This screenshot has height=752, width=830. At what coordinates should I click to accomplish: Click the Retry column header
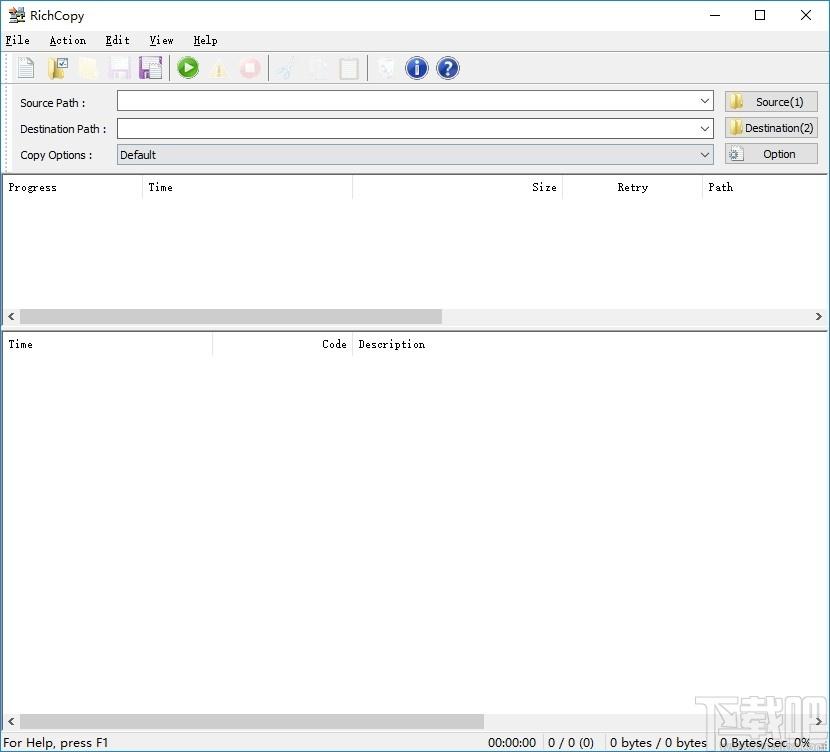[633, 187]
